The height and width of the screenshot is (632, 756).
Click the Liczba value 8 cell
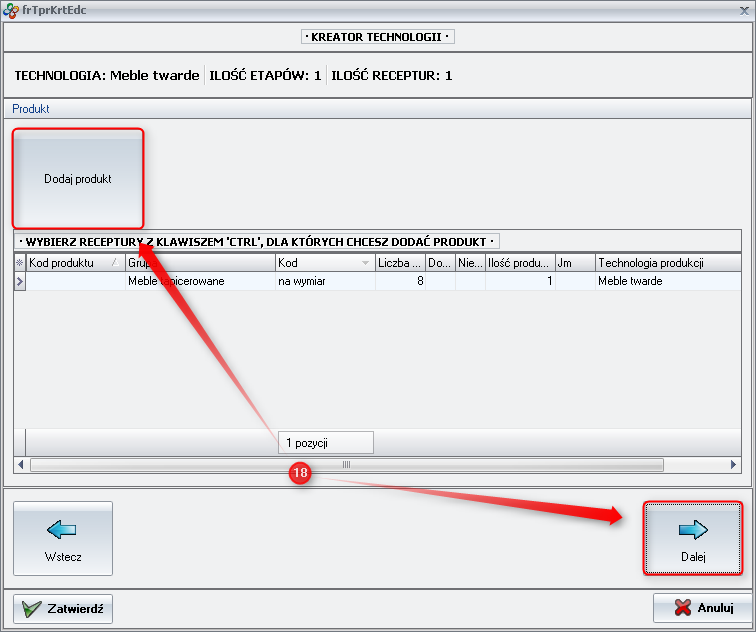(400, 281)
